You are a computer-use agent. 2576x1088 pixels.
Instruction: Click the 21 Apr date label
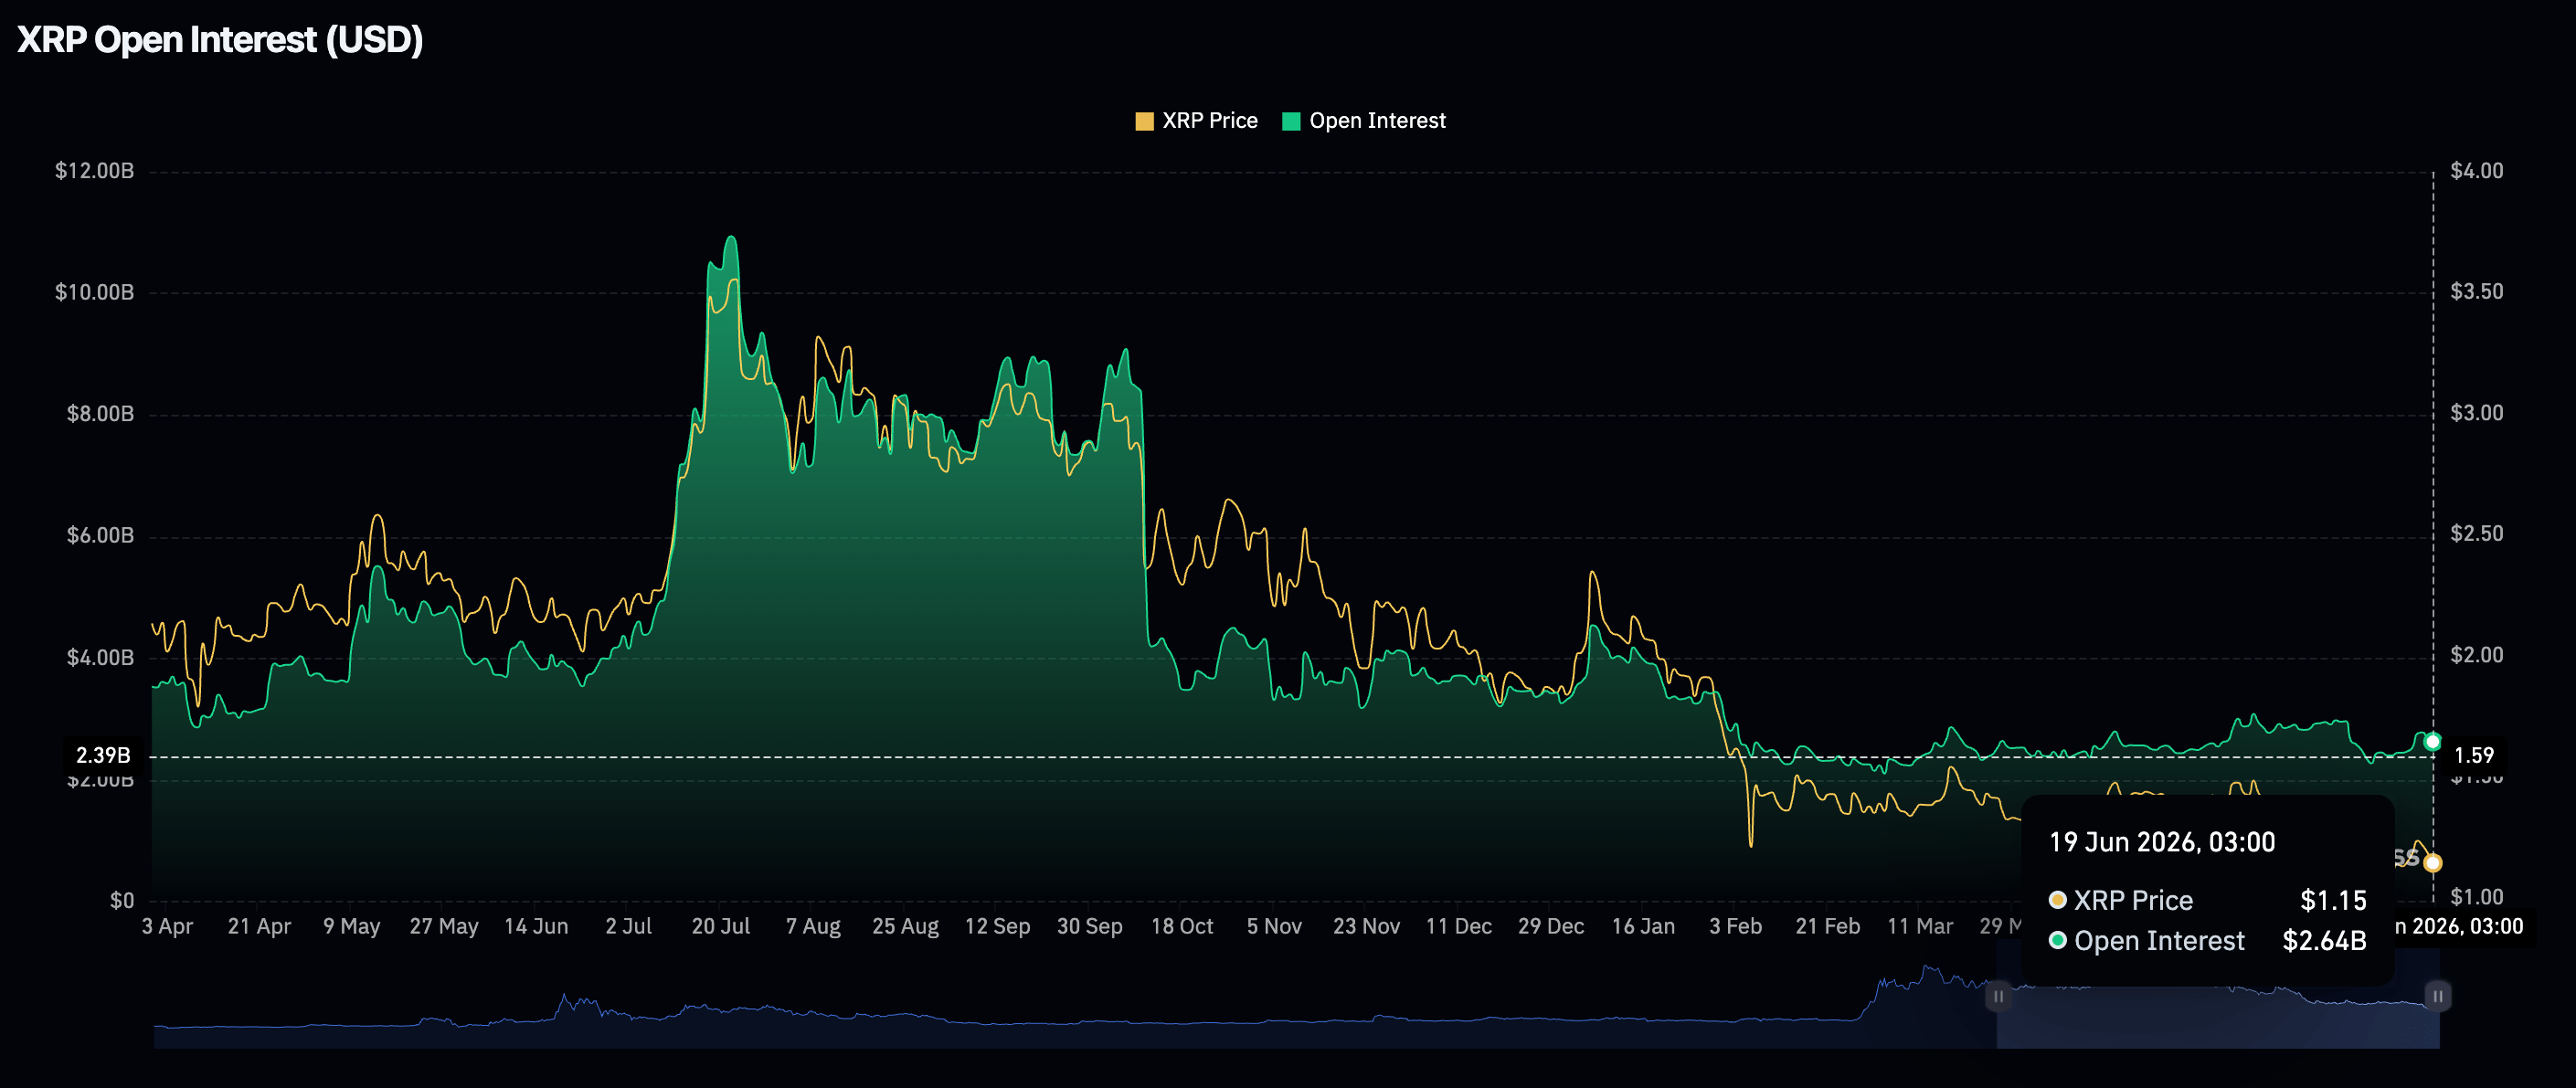(259, 927)
